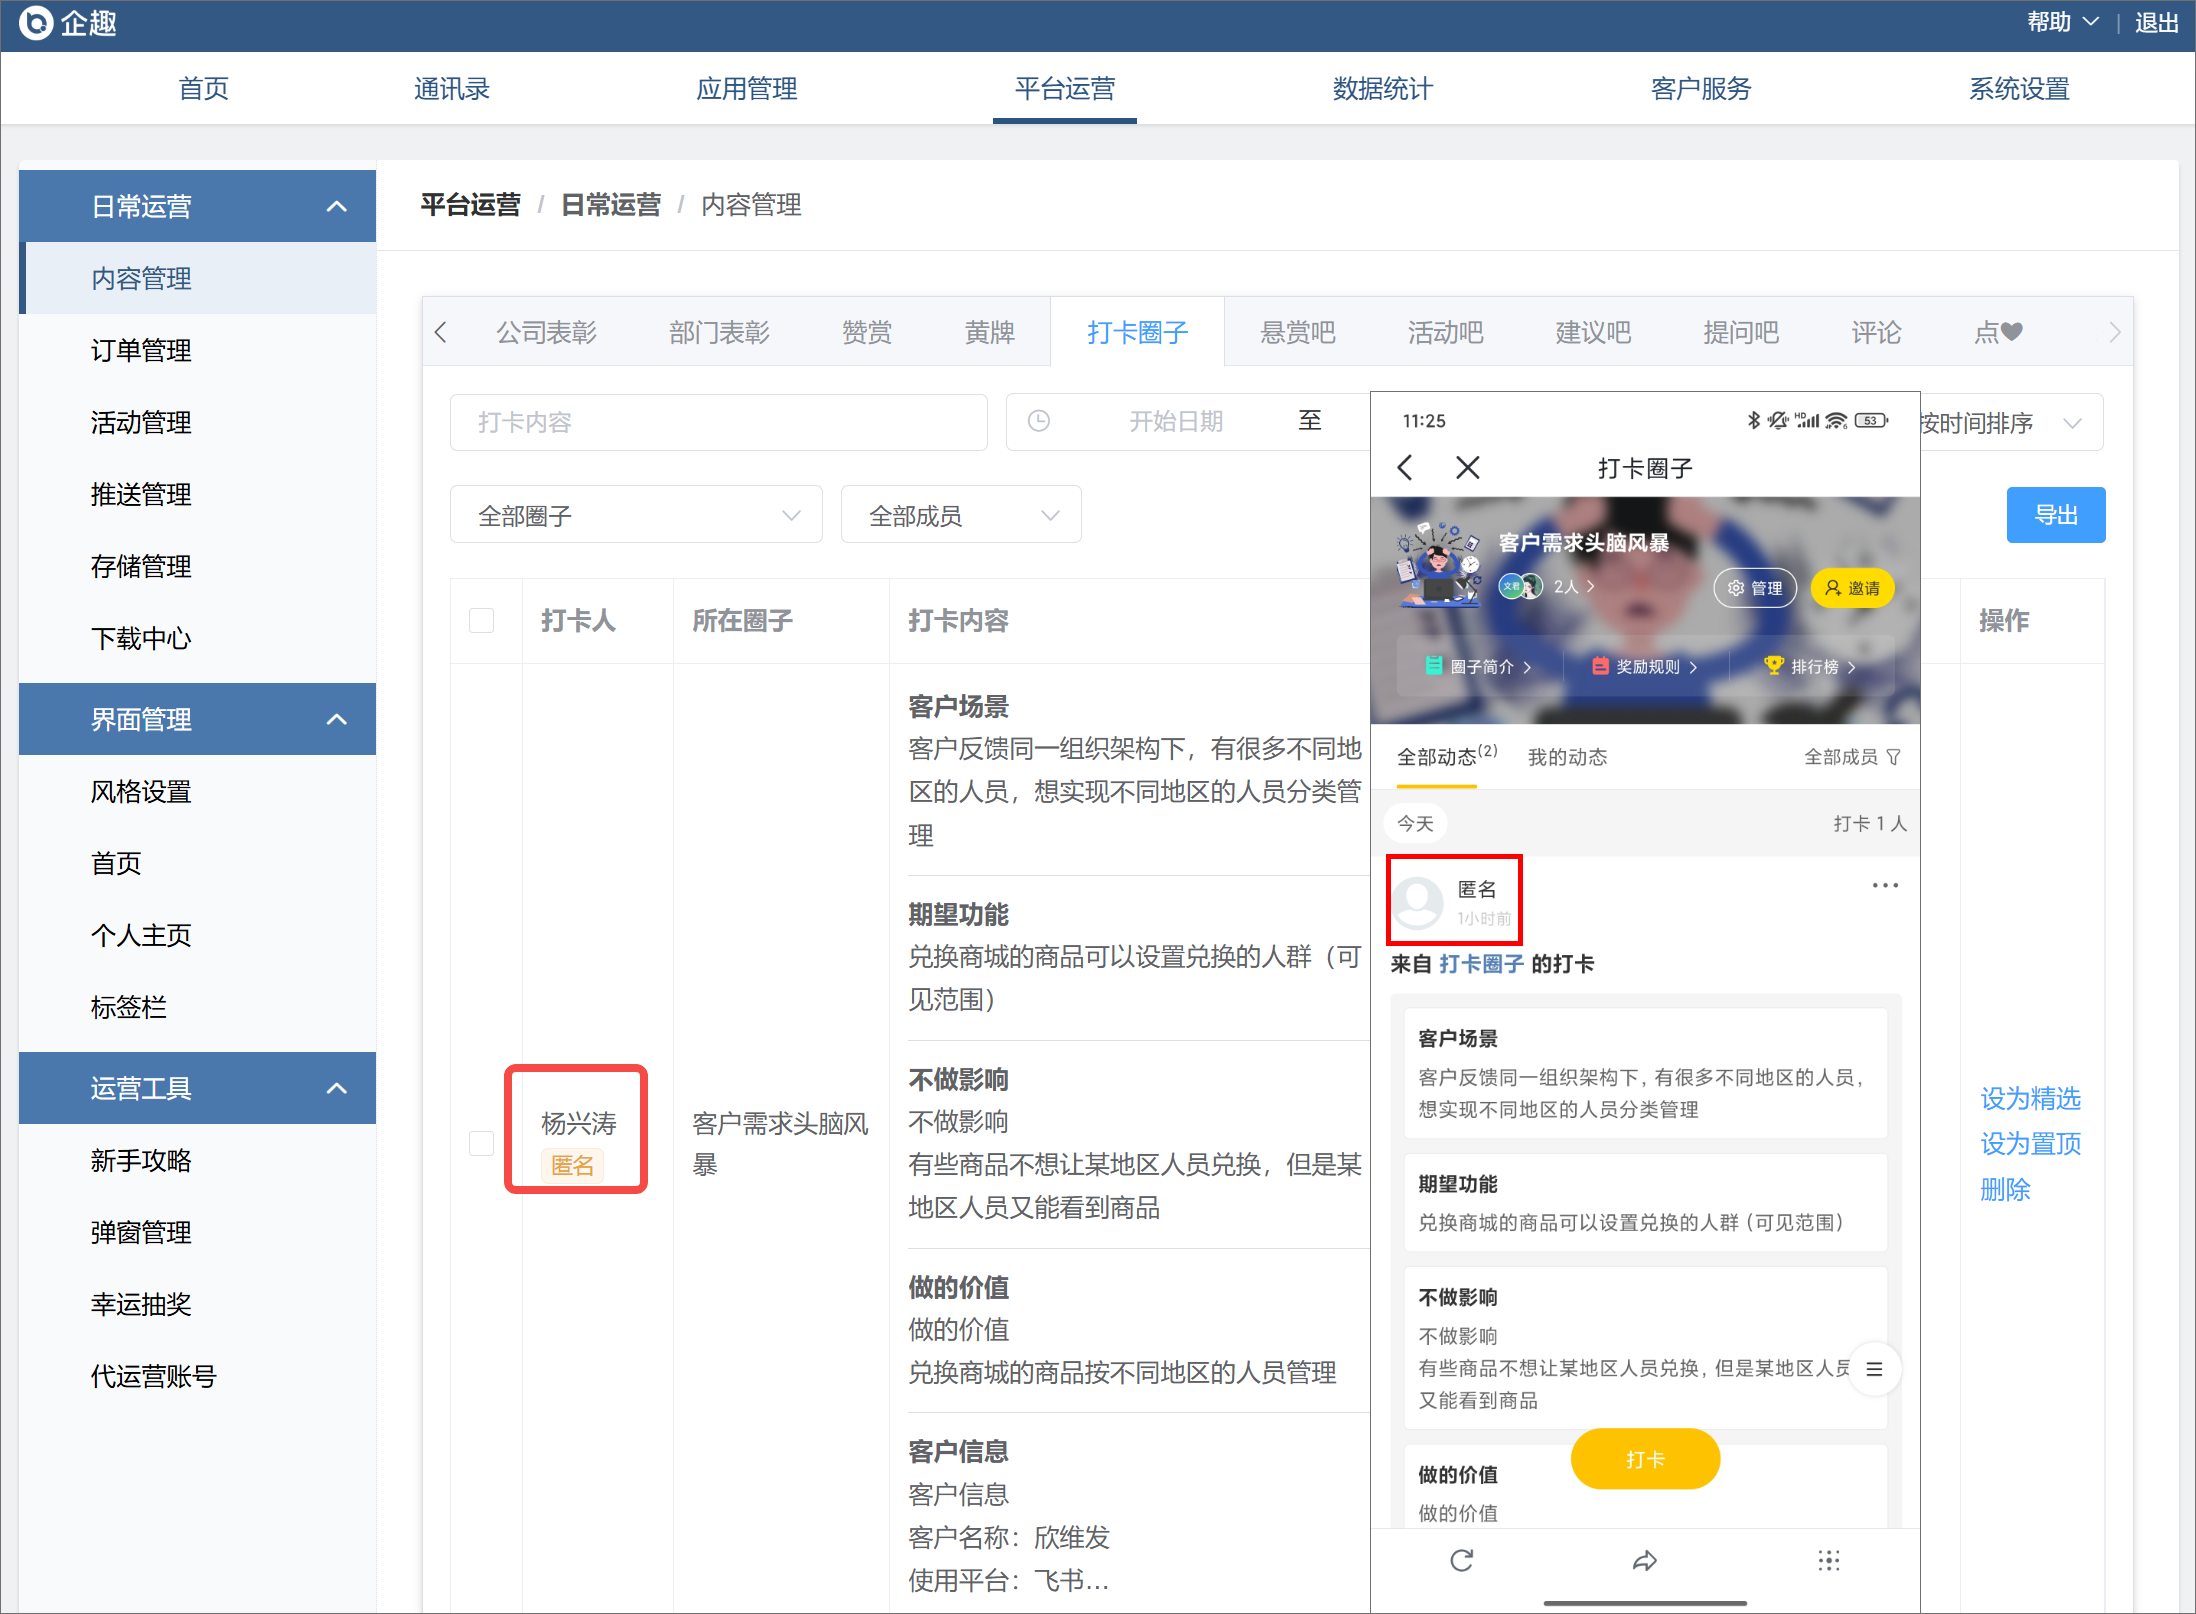The image size is (2196, 1614).
Task: Click the 导出 export button
Action: [2055, 515]
